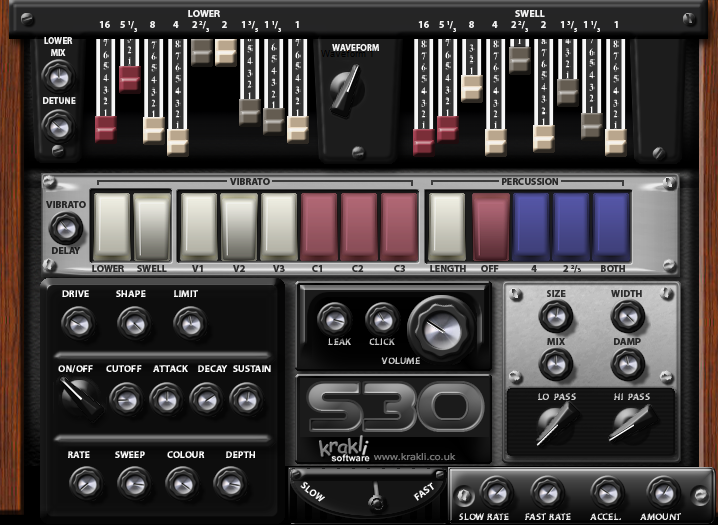
Task: Click the filter Cutoff knob
Action: tap(124, 399)
